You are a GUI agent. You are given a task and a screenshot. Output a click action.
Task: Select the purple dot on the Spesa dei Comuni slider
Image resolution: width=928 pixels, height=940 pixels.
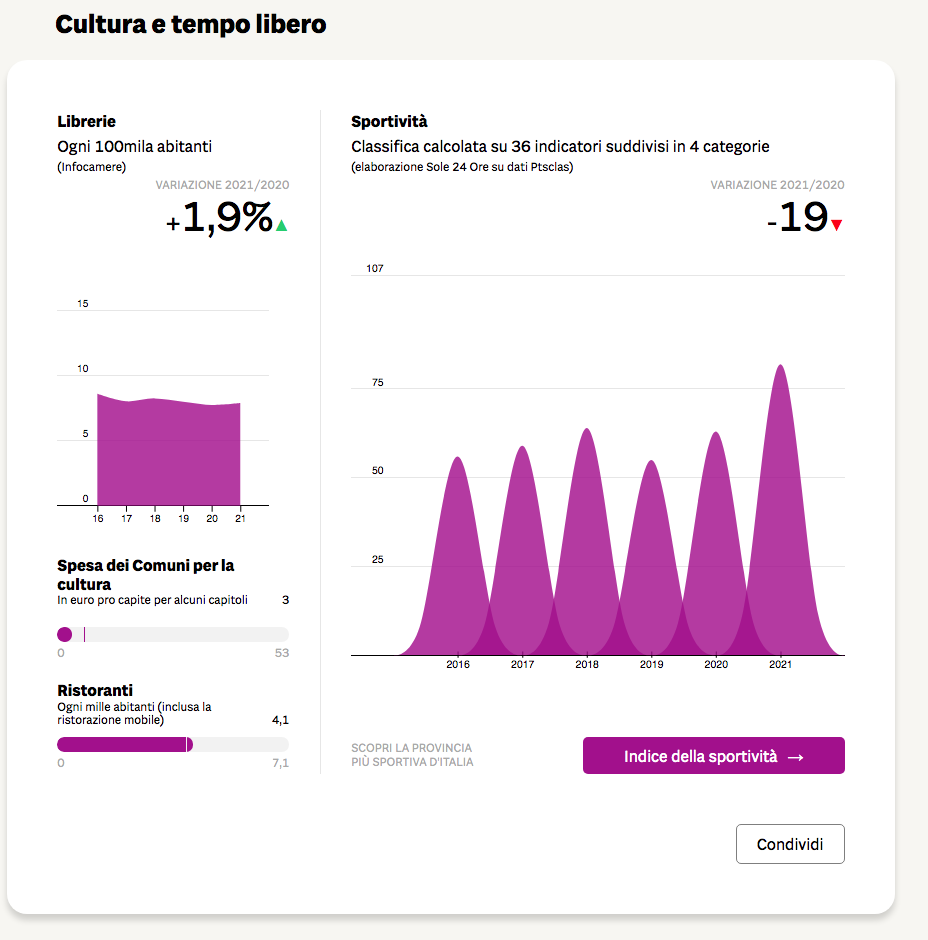pos(65,634)
